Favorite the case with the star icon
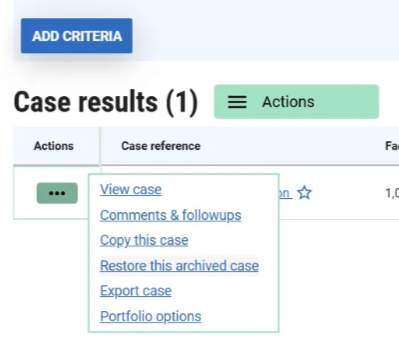399x364 pixels. pyautogui.click(x=304, y=193)
